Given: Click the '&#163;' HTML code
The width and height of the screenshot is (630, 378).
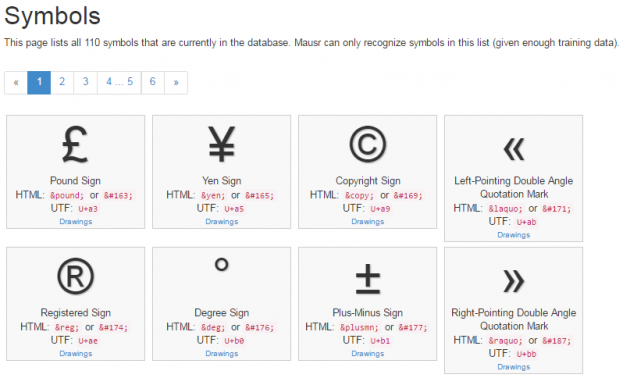Looking at the screenshot, I should tap(118, 196).
